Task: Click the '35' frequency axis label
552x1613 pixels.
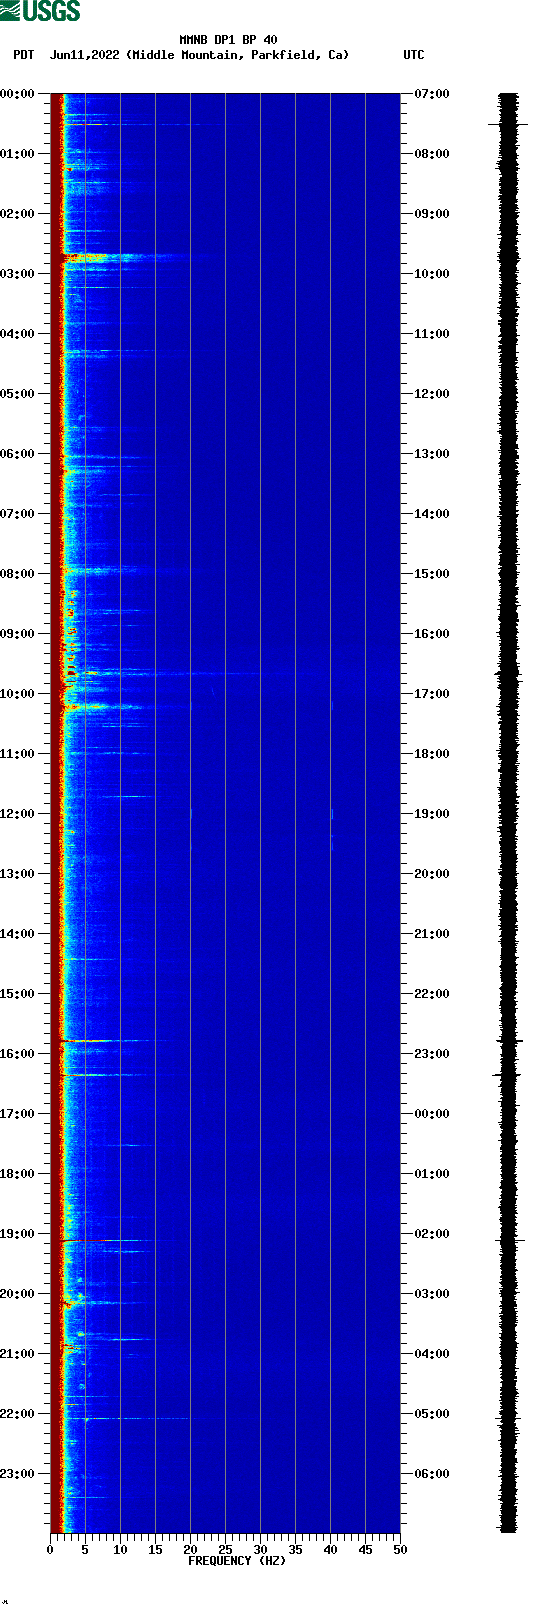Action: pos(295,1550)
